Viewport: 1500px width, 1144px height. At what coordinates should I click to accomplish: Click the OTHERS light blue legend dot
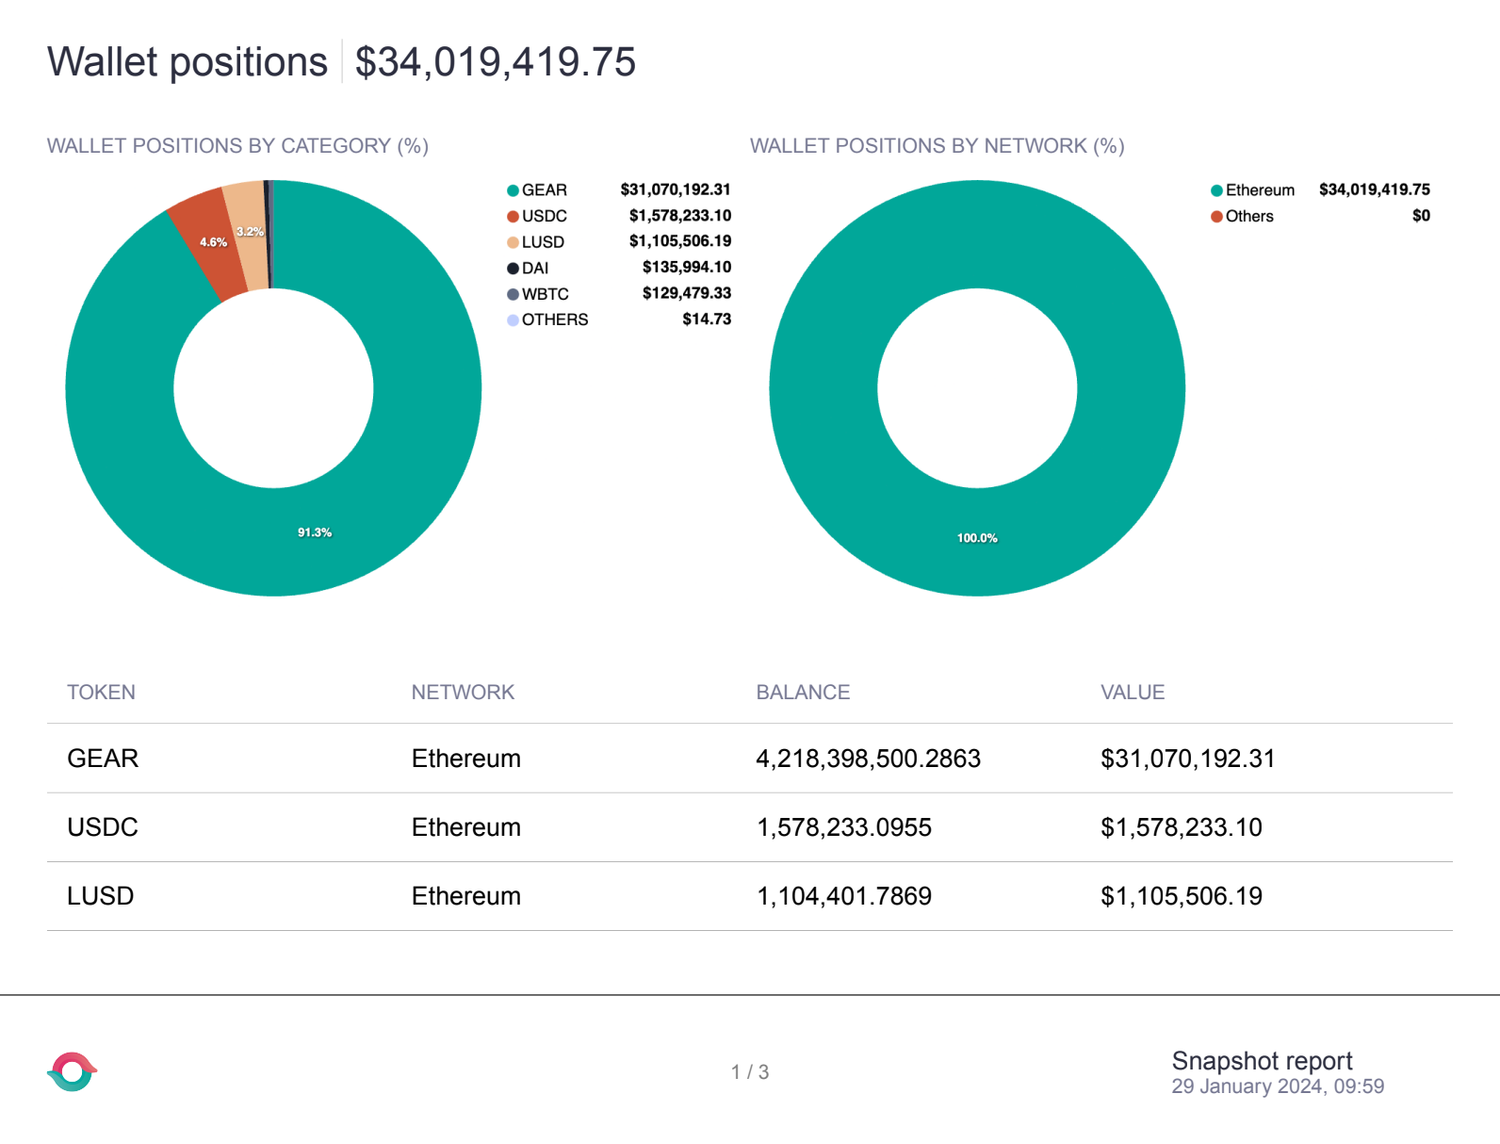click(x=513, y=320)
